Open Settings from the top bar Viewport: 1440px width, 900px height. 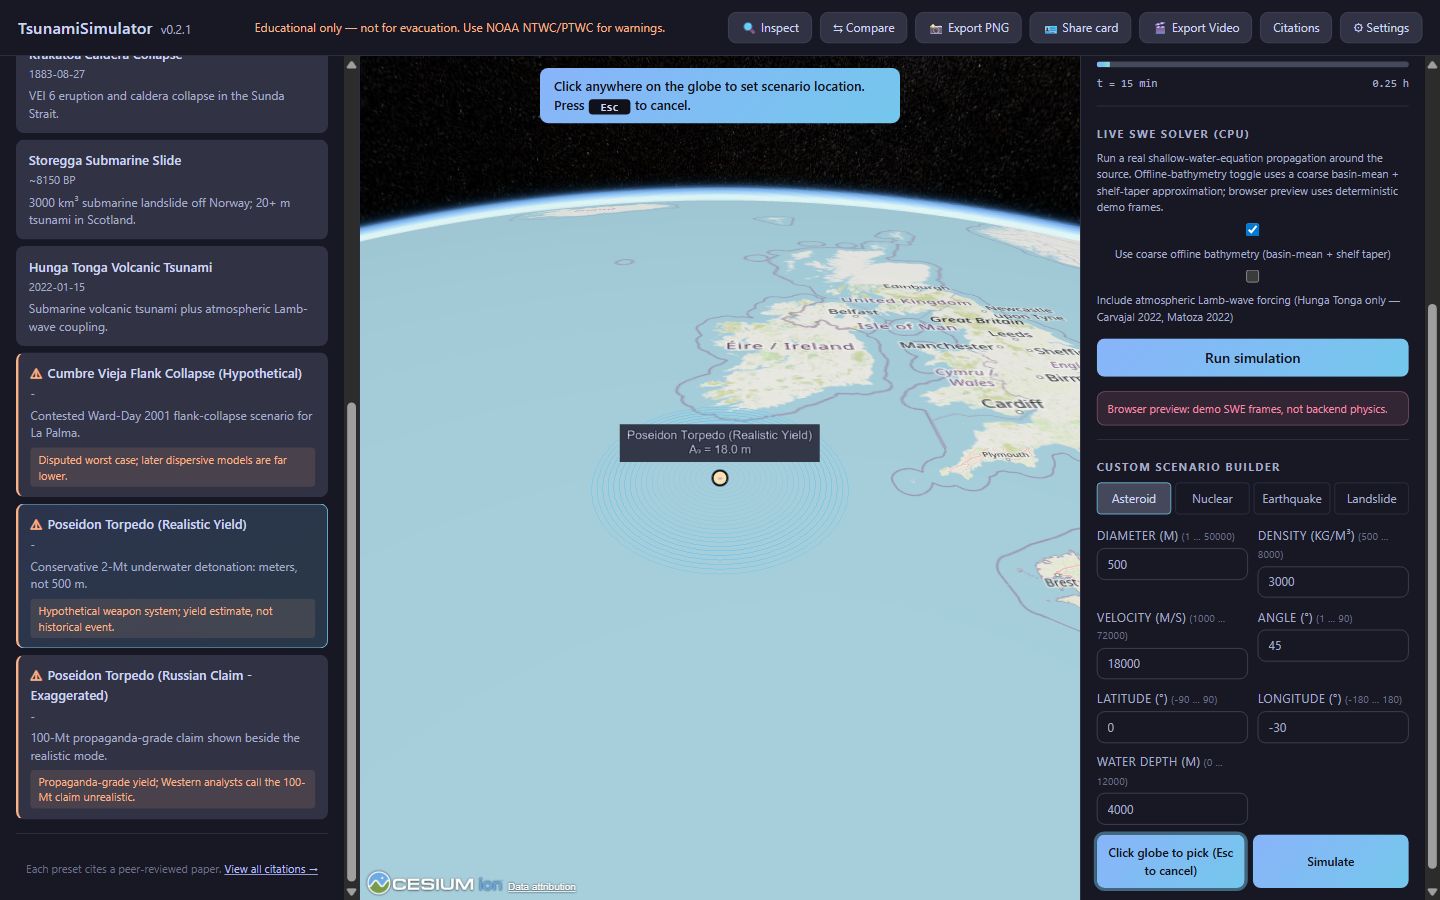point(1381,28)
